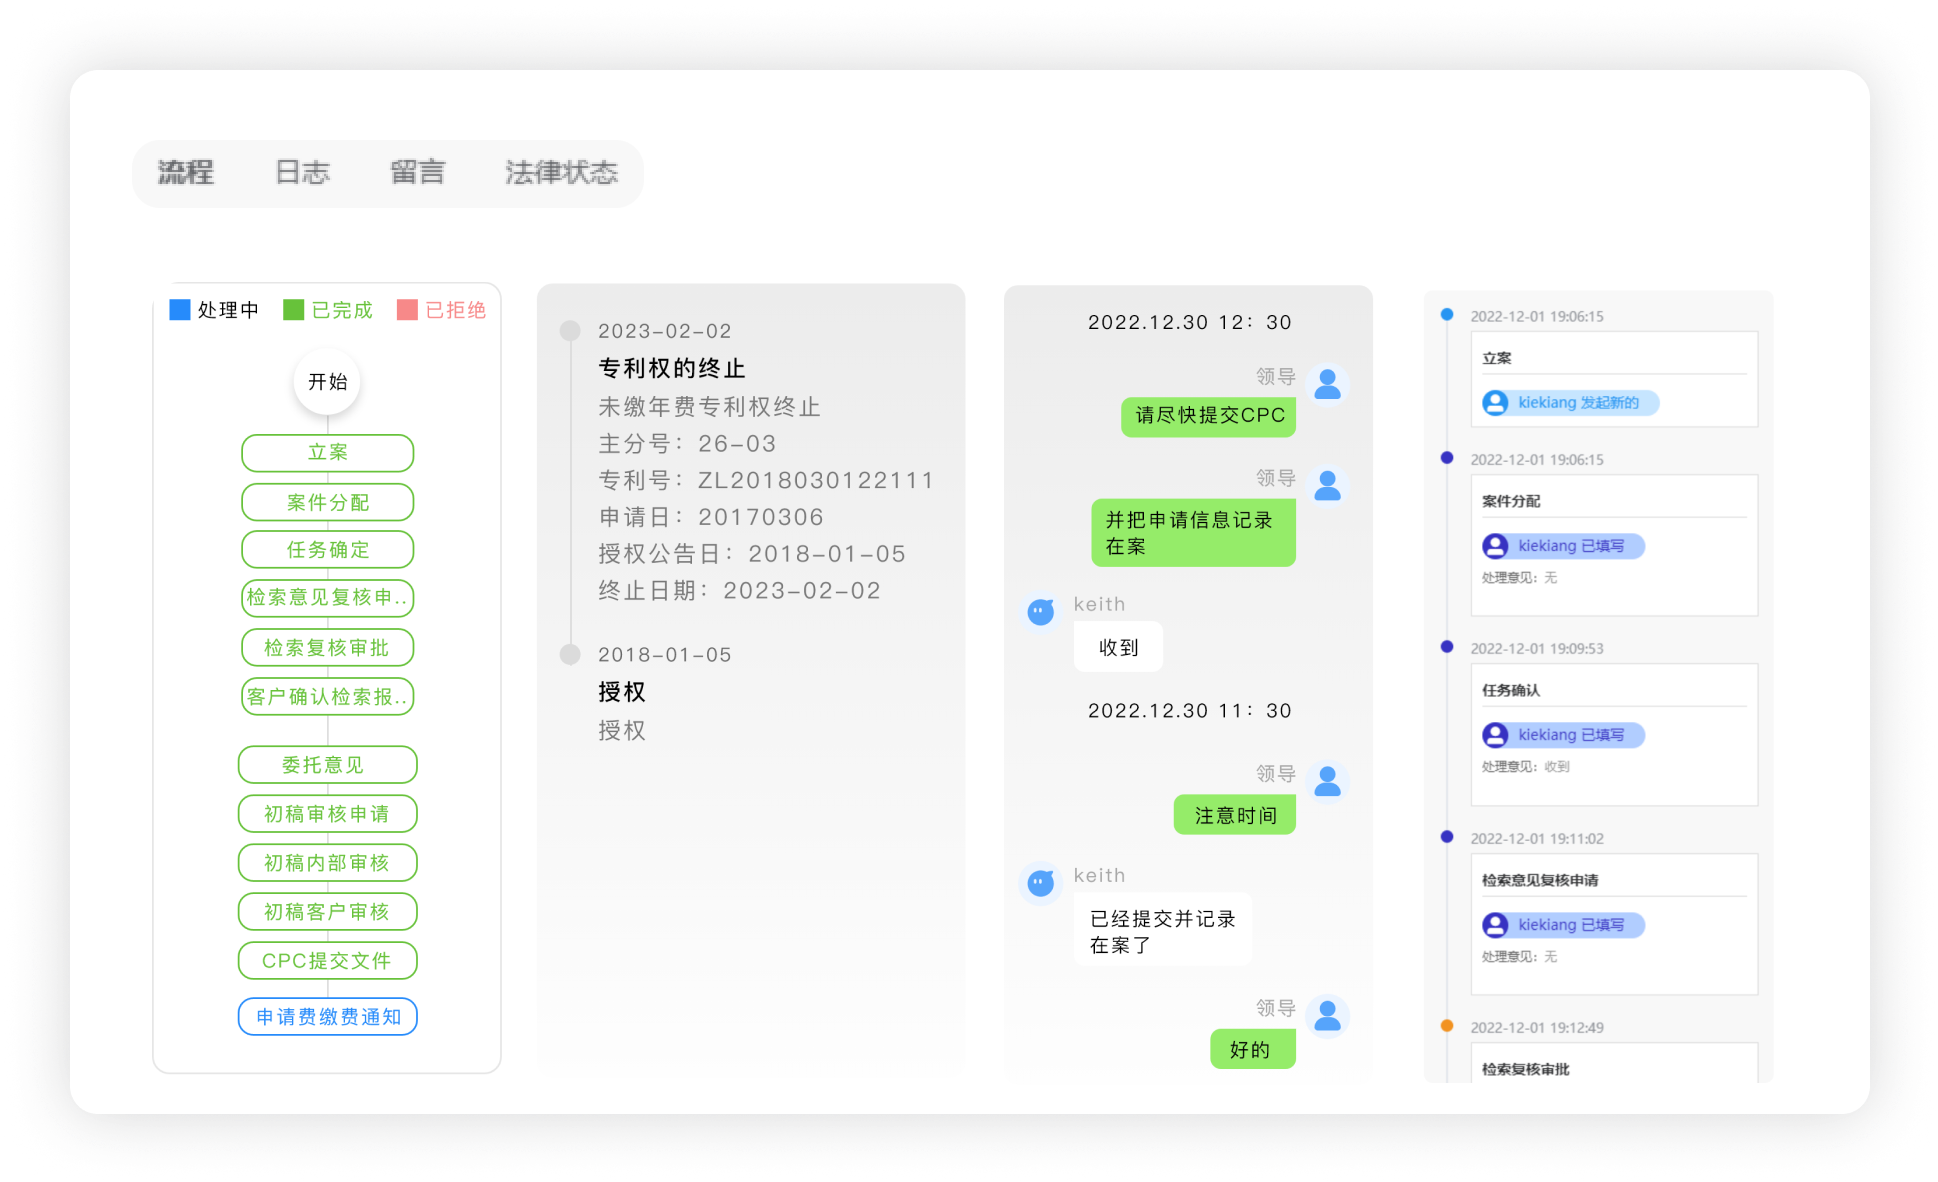
Task: Click the 收到 chat message bubble
Action: 1117,646
